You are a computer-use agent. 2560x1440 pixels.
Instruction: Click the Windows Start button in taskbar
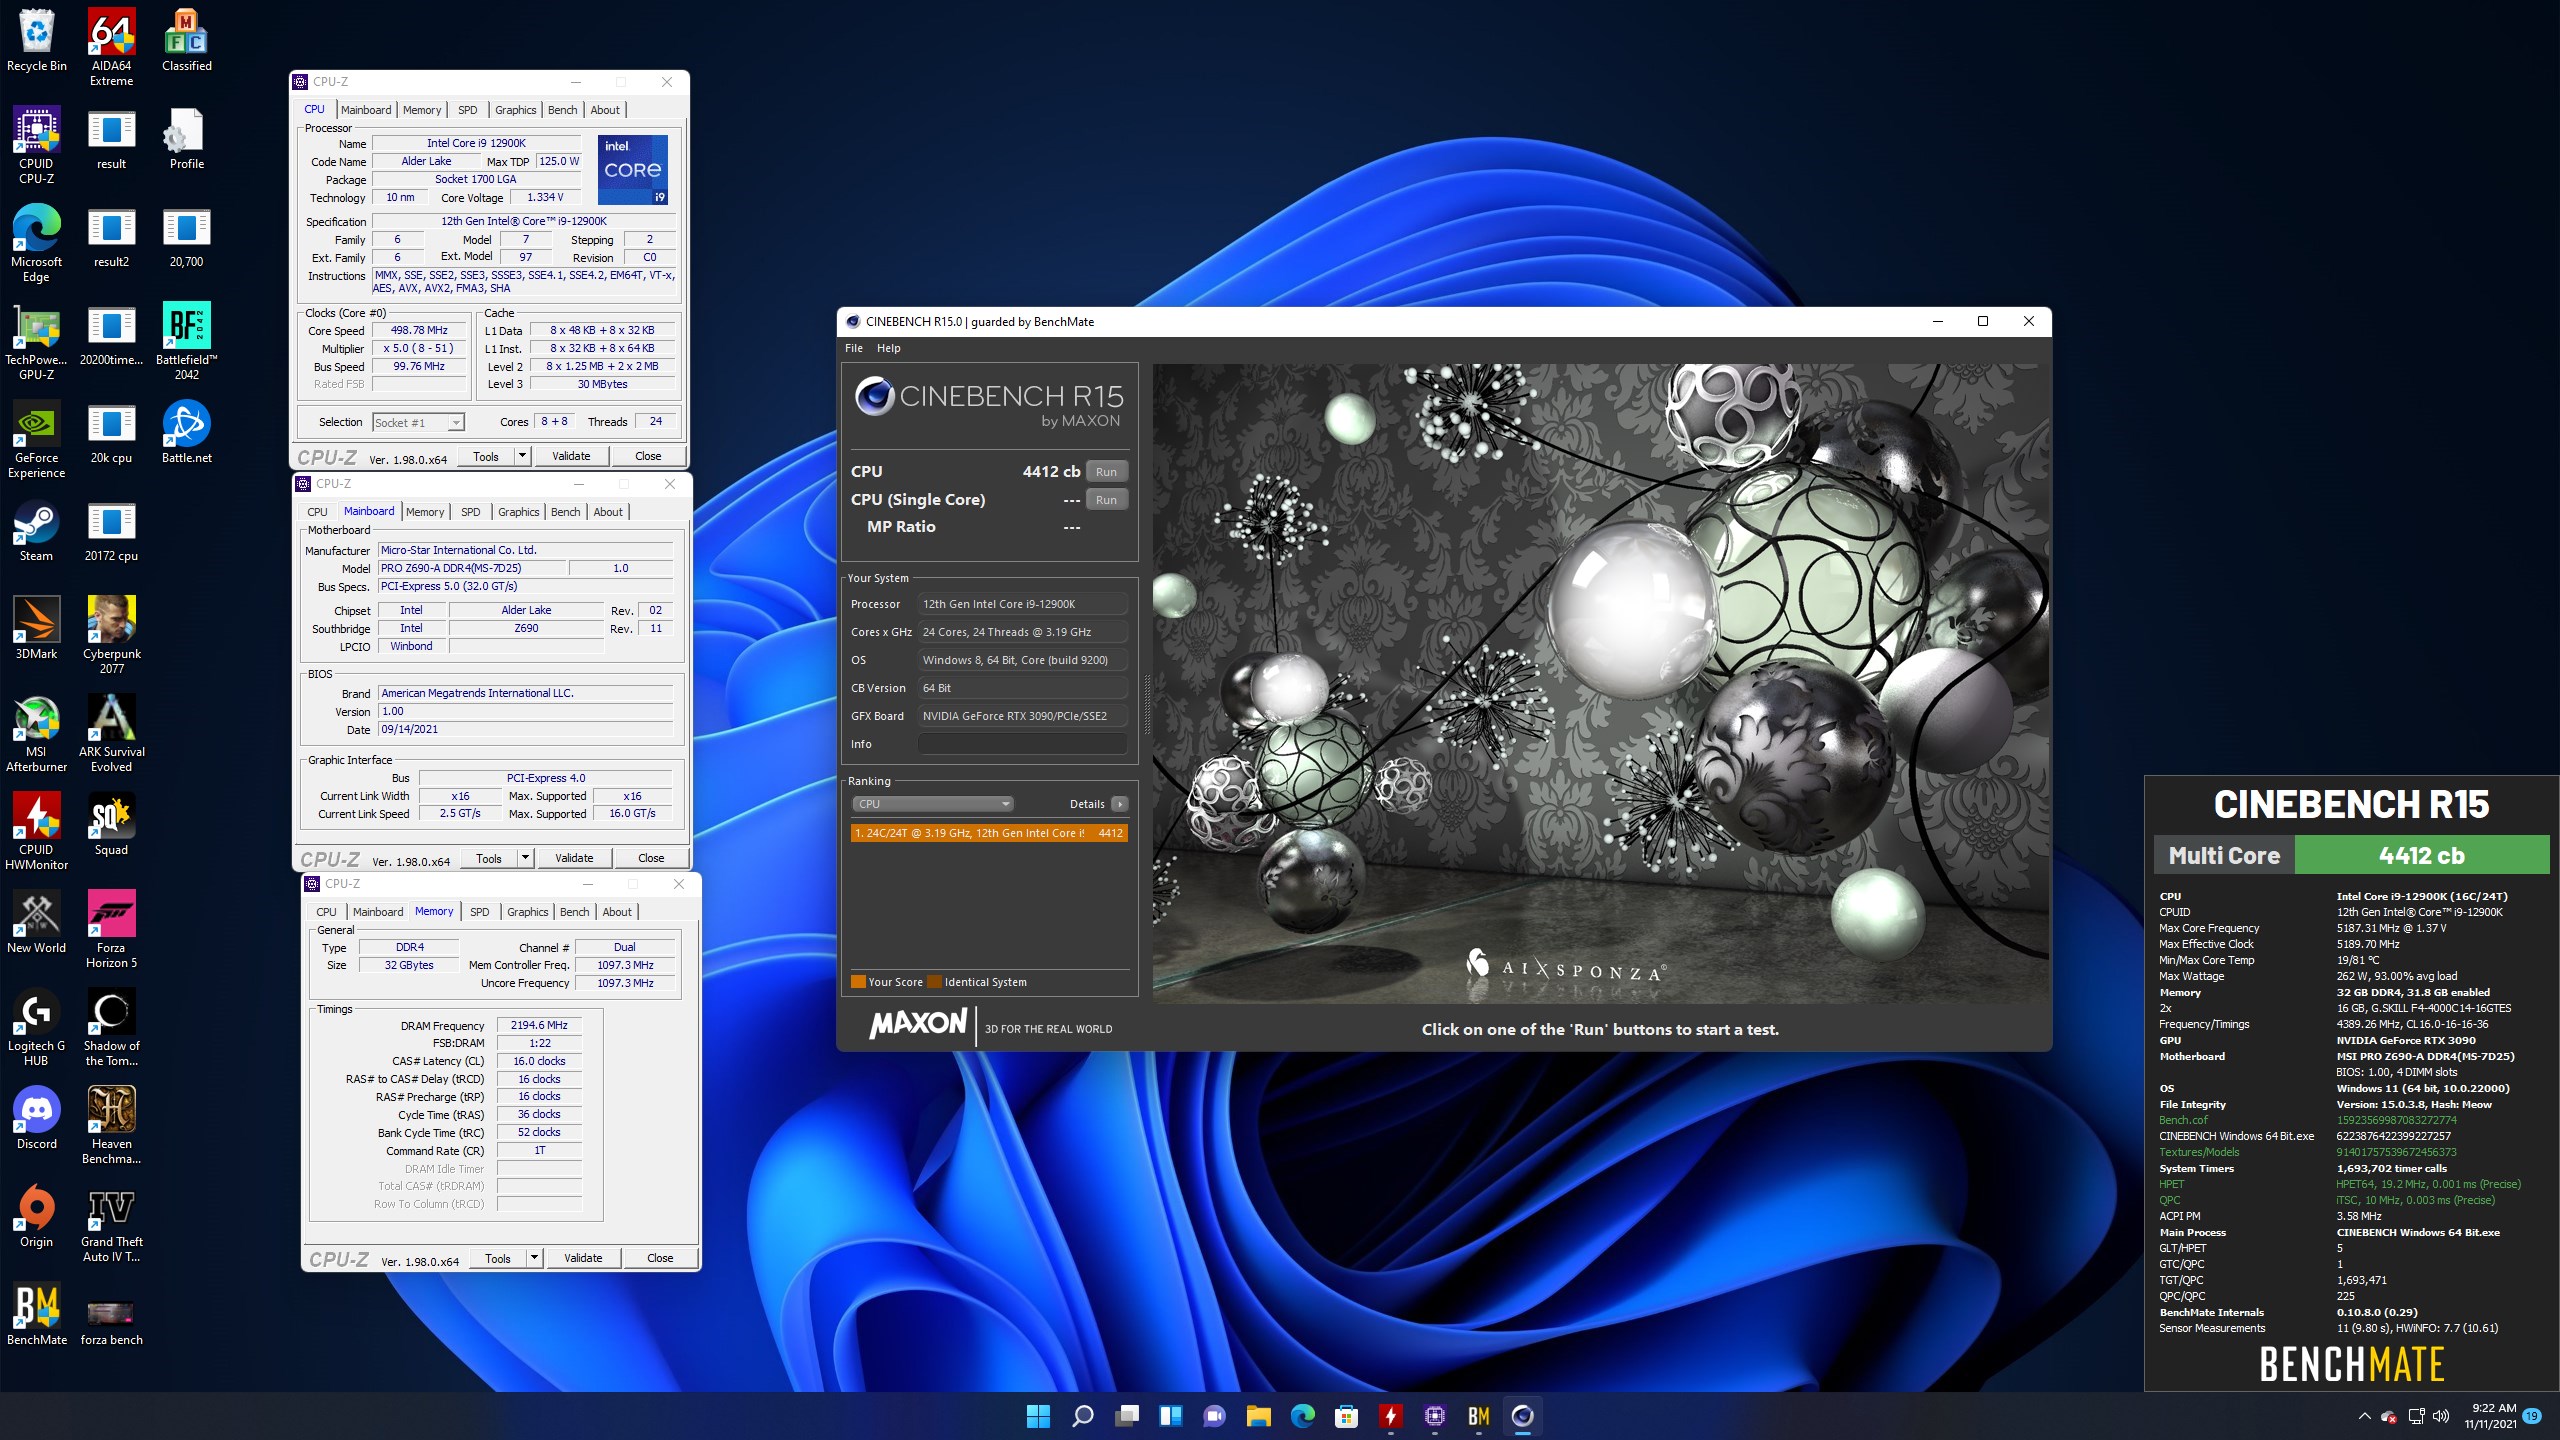(x=1038, y=1416)
